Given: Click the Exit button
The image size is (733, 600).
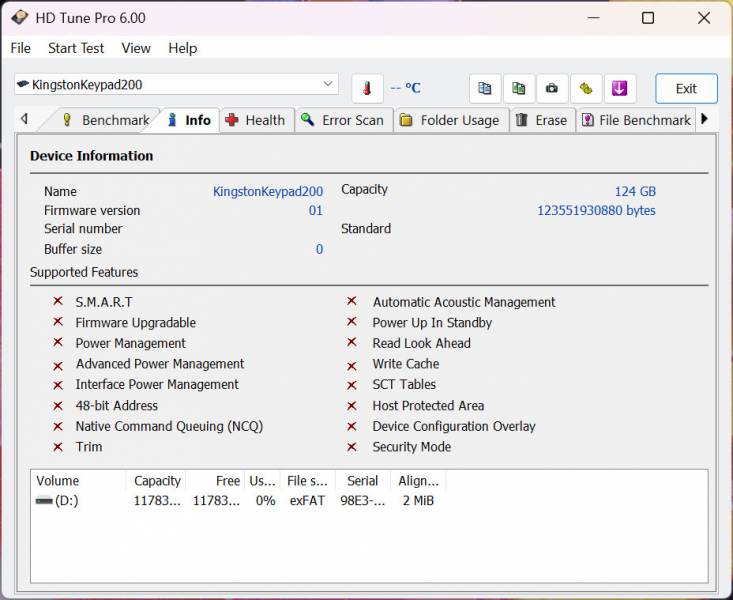Looking at the screenshot, I should click(686, 88).
